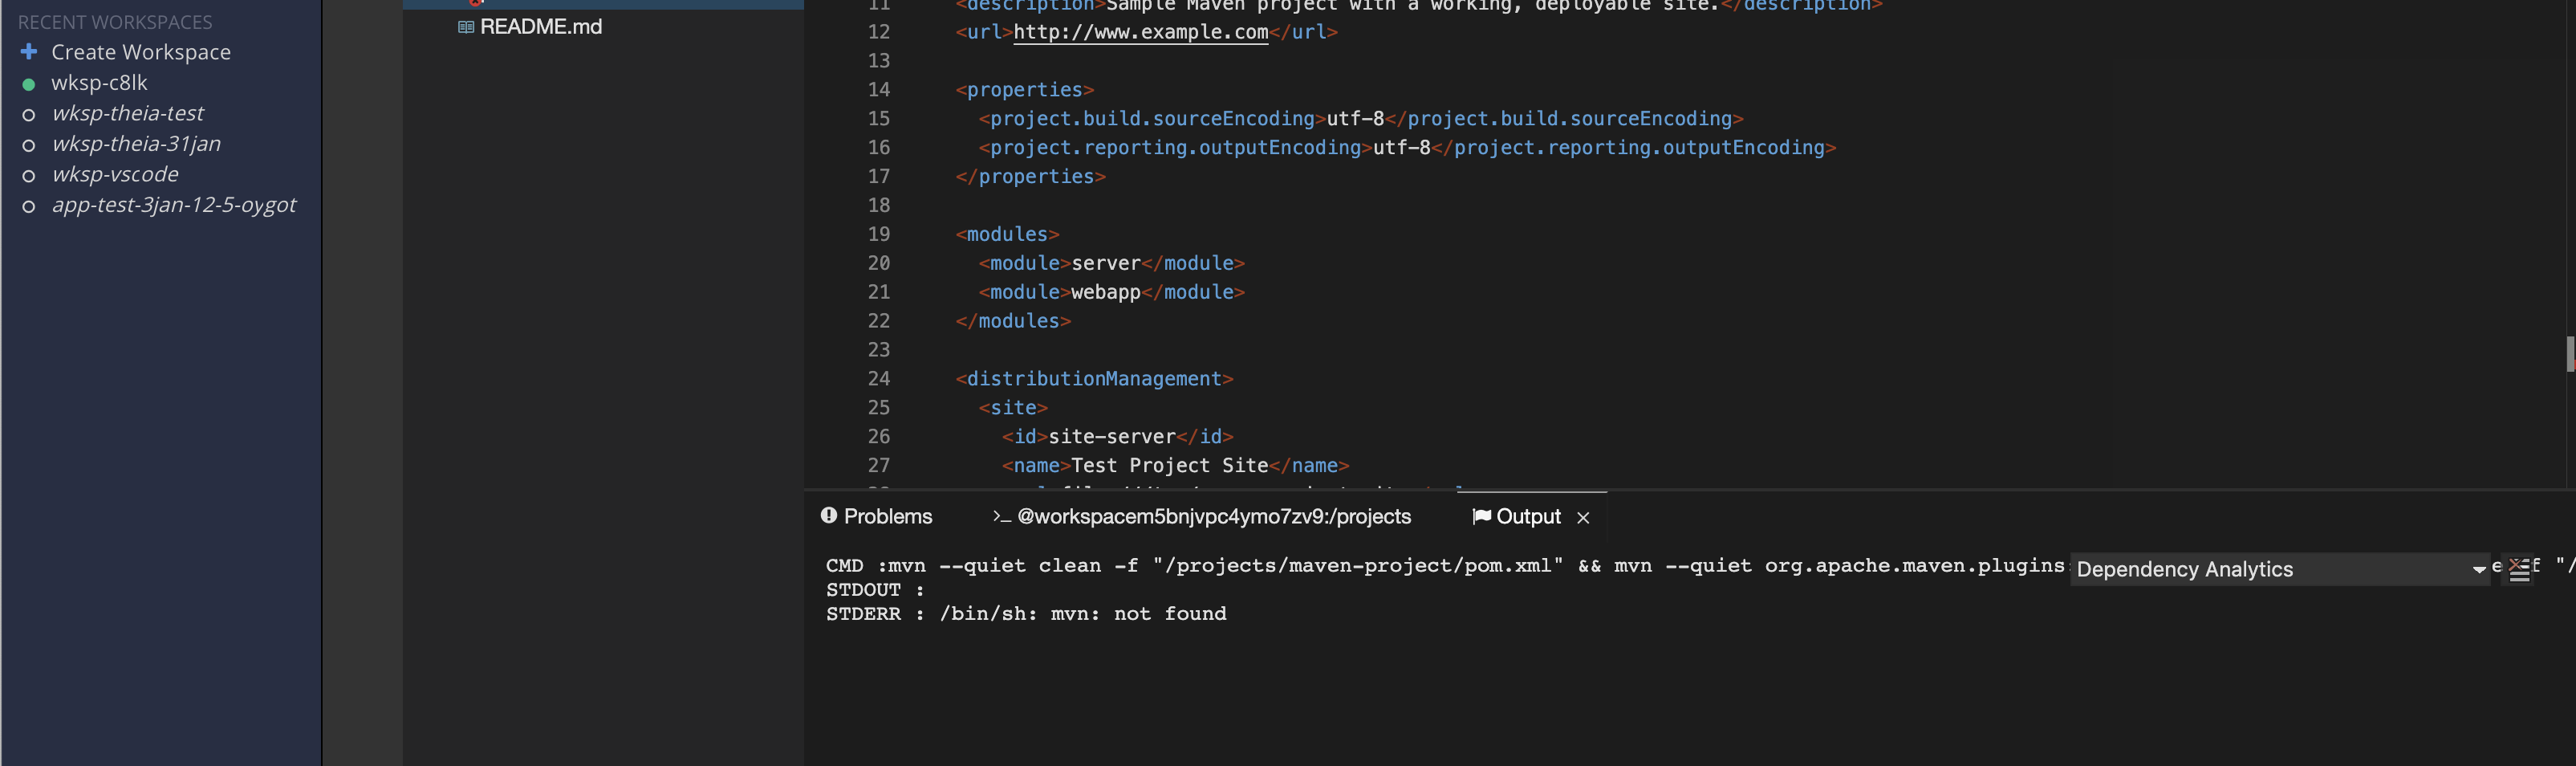2576x766 pixels.
Task: Click 'site-server' id text on line 26
Action: click(x=1112, y=437)
